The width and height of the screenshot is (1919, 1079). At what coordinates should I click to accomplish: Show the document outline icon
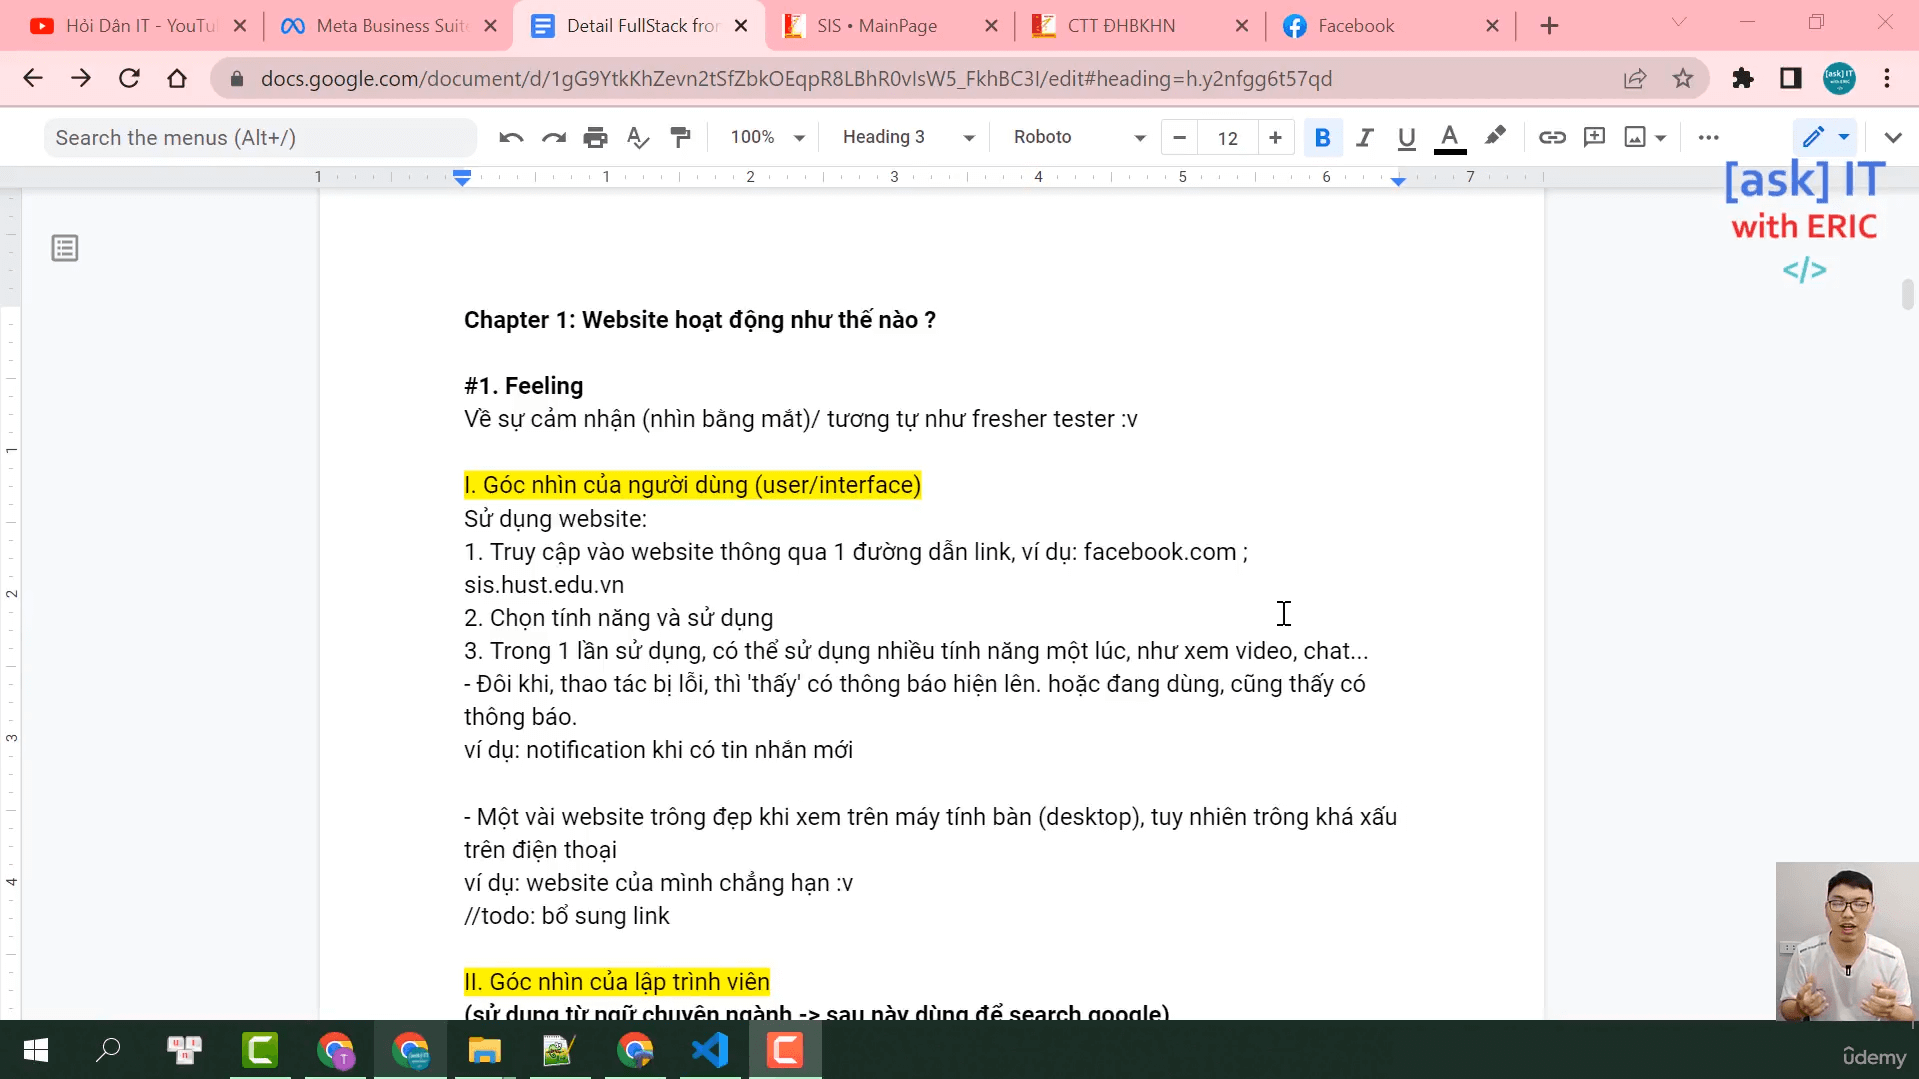coord(65,248)
